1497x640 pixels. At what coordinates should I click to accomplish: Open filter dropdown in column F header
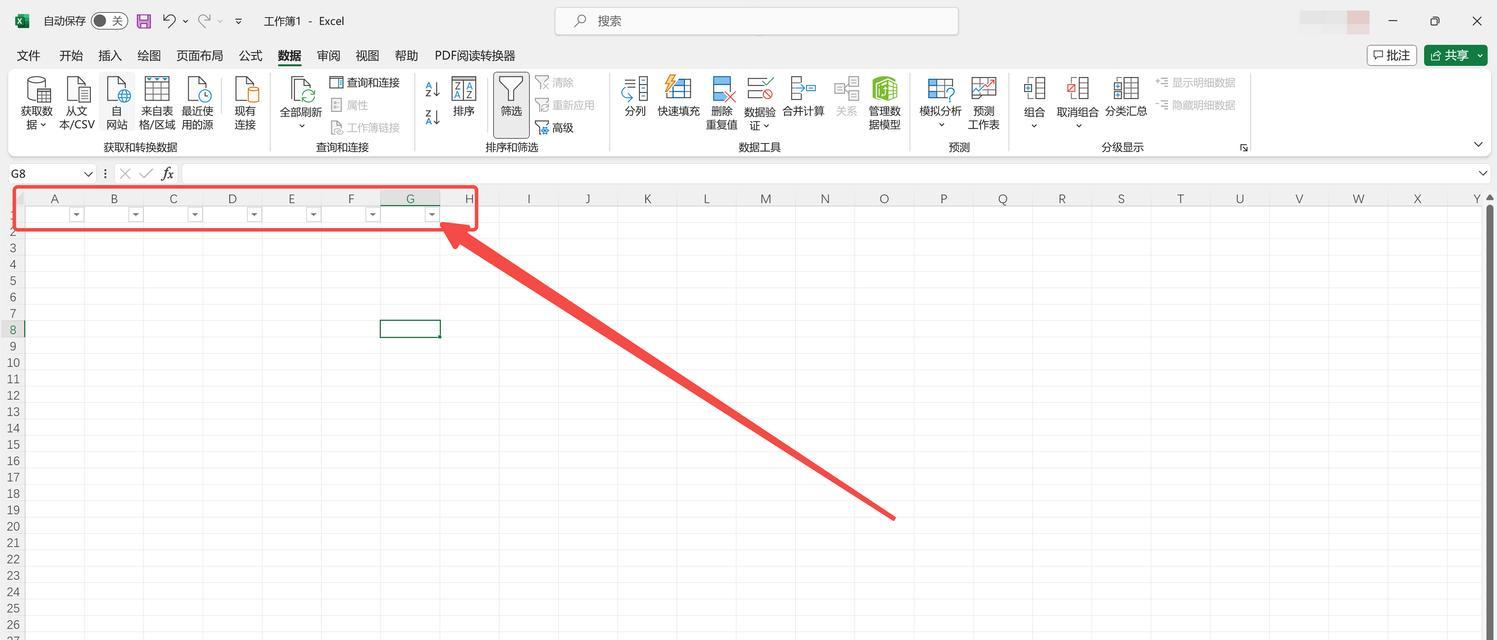[373, 215]
